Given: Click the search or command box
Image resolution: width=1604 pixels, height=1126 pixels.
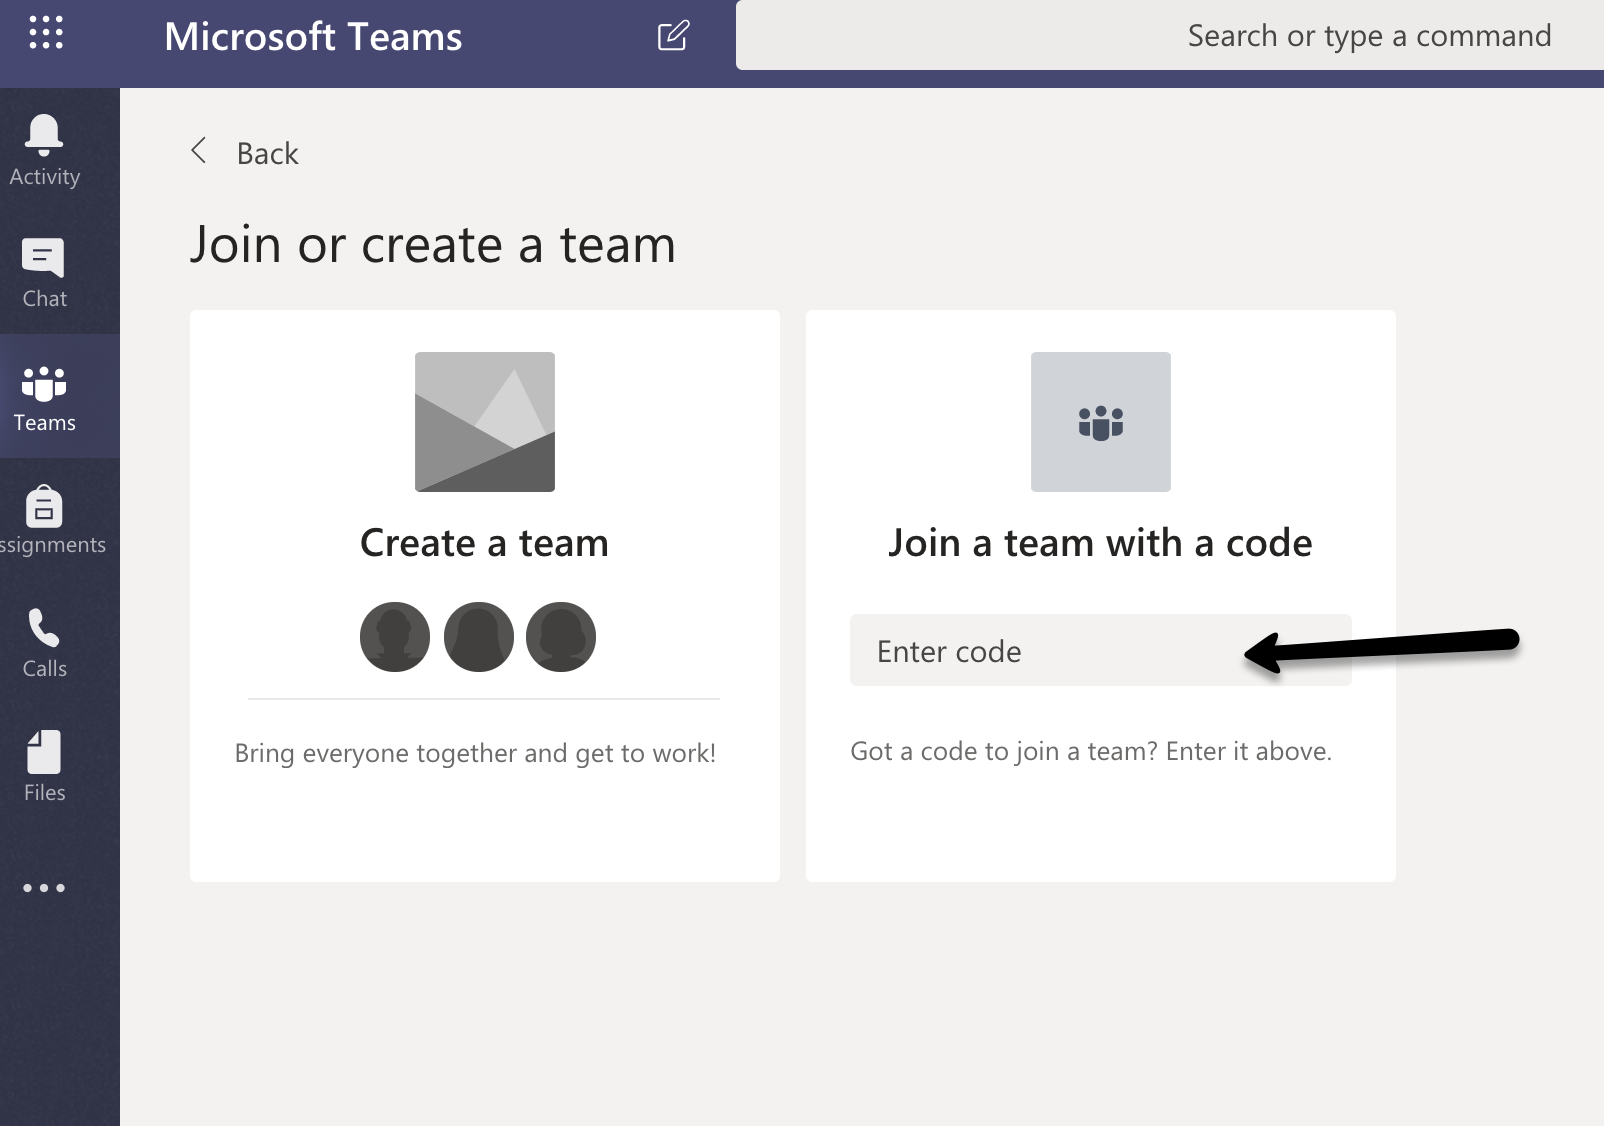Looking at the screenshot, I should [1170, 35].
